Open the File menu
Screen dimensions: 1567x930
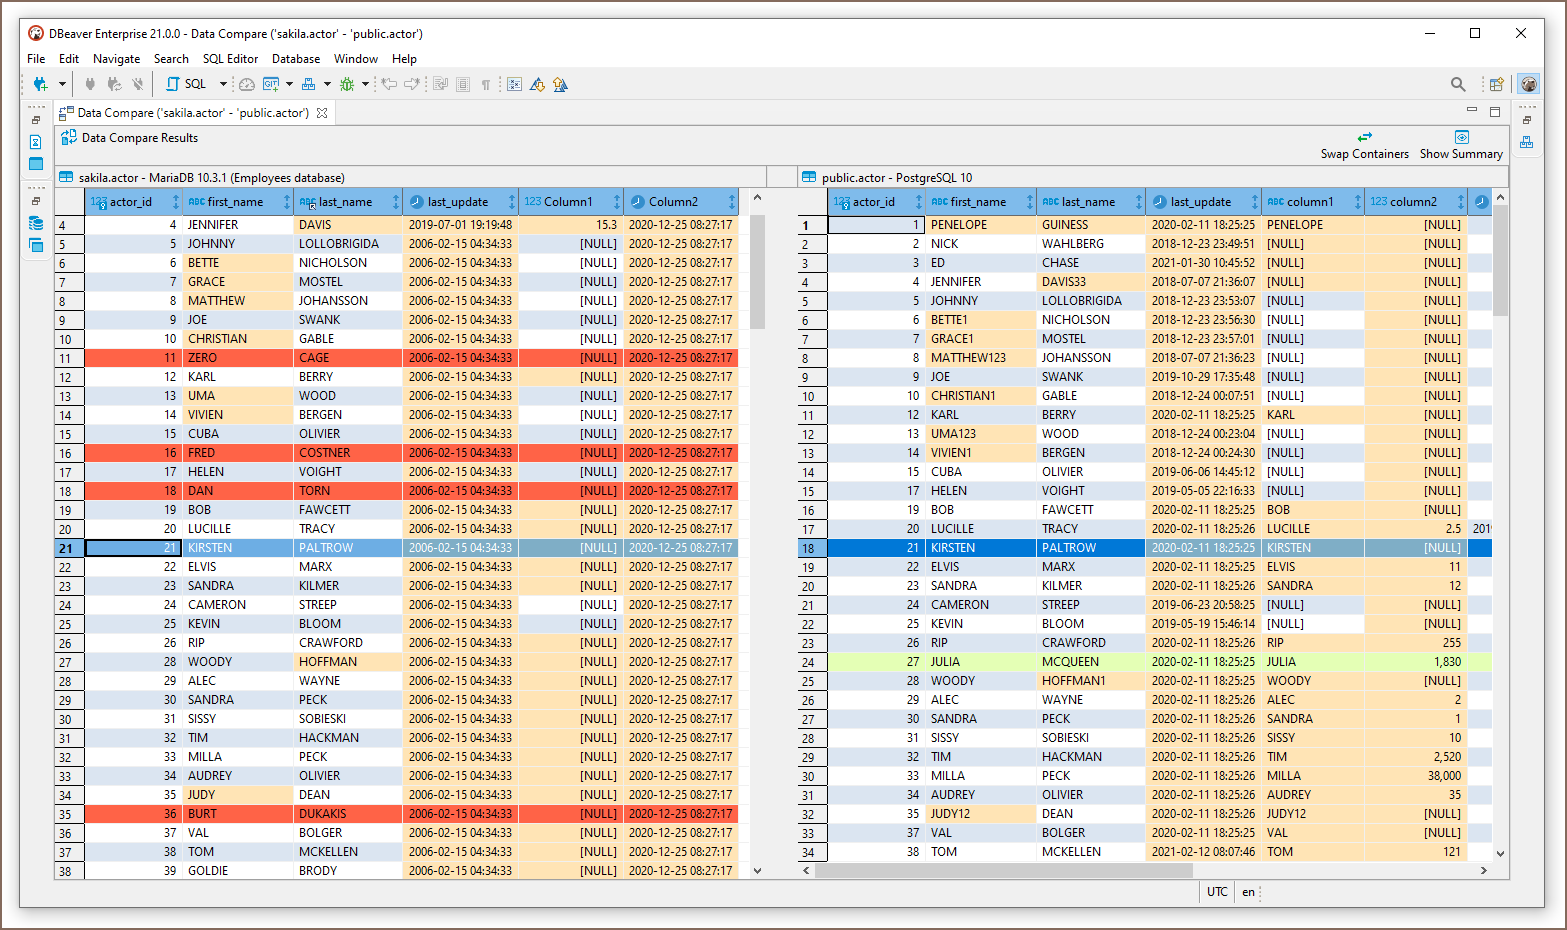[36, 59]
